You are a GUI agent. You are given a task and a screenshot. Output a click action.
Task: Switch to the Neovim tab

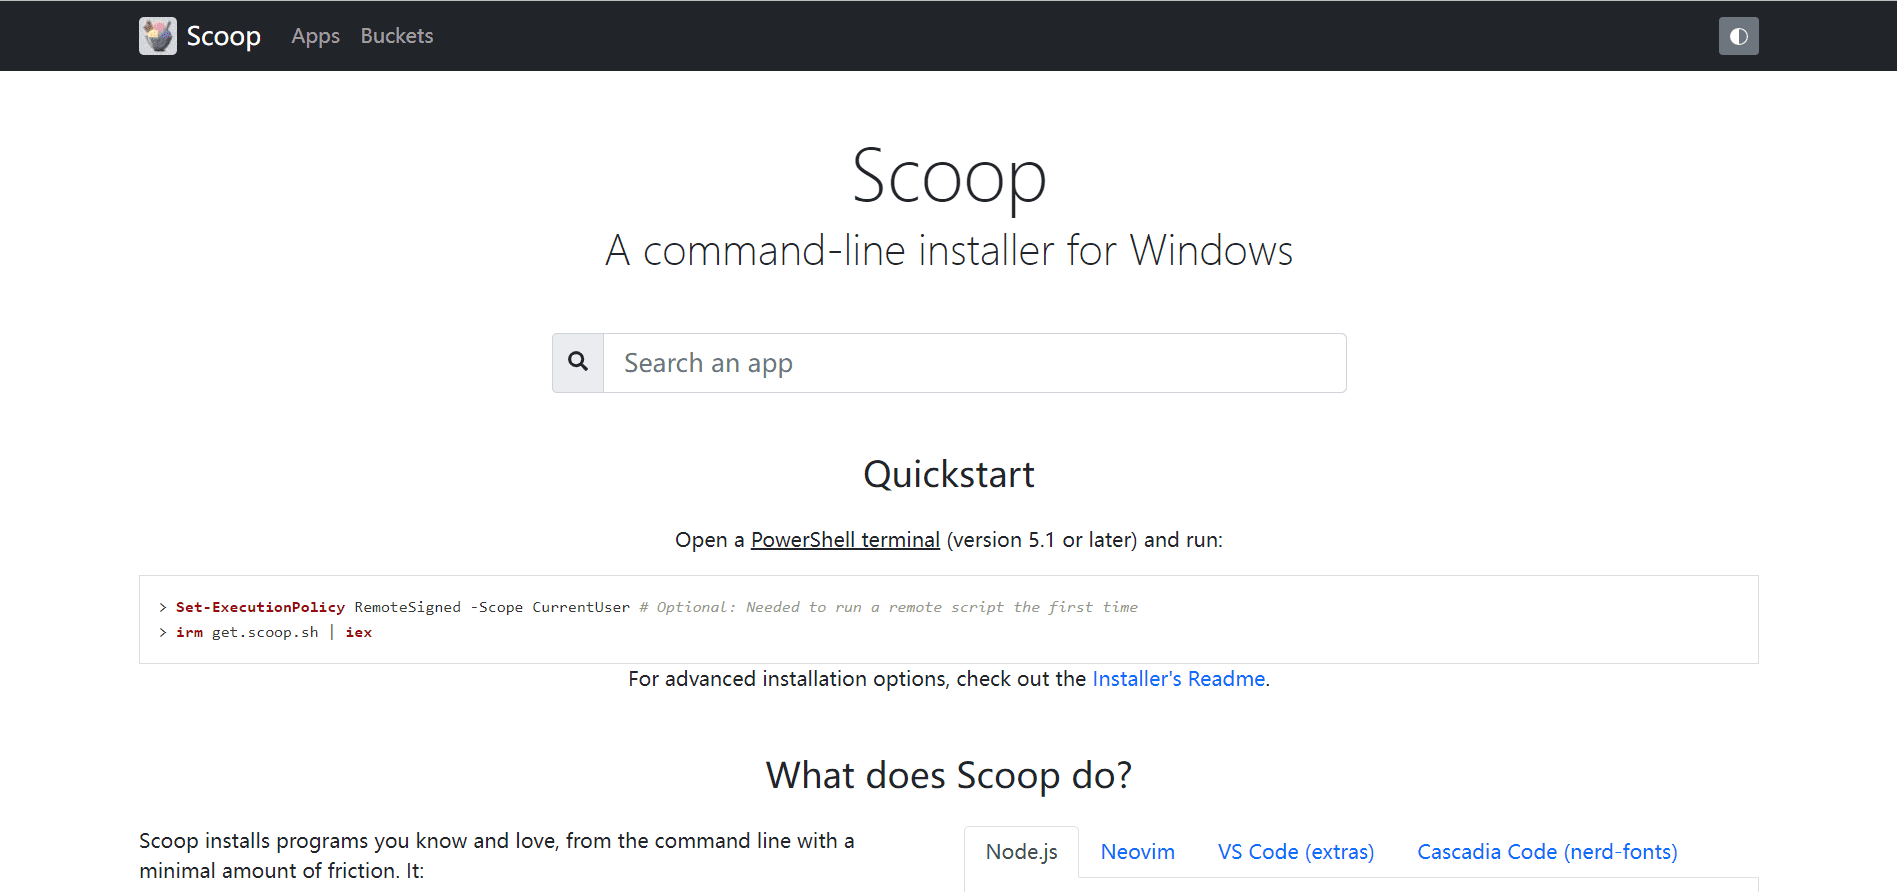(x=1138, y=852)
